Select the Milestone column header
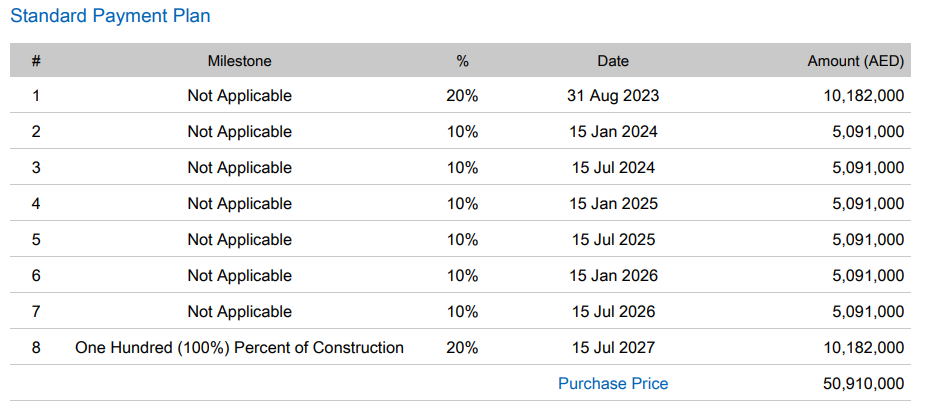925x417 pixels. coord(239,61)
